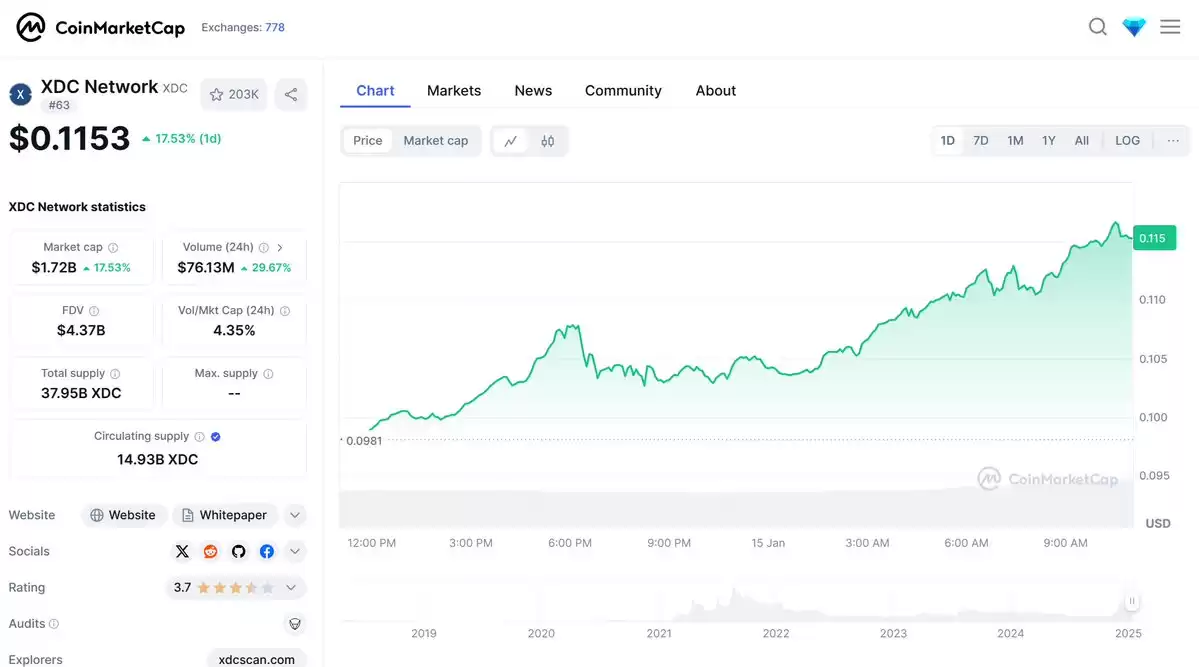Open the Whitepaper button
The image size is (1199, 667).
pos(224,516)
